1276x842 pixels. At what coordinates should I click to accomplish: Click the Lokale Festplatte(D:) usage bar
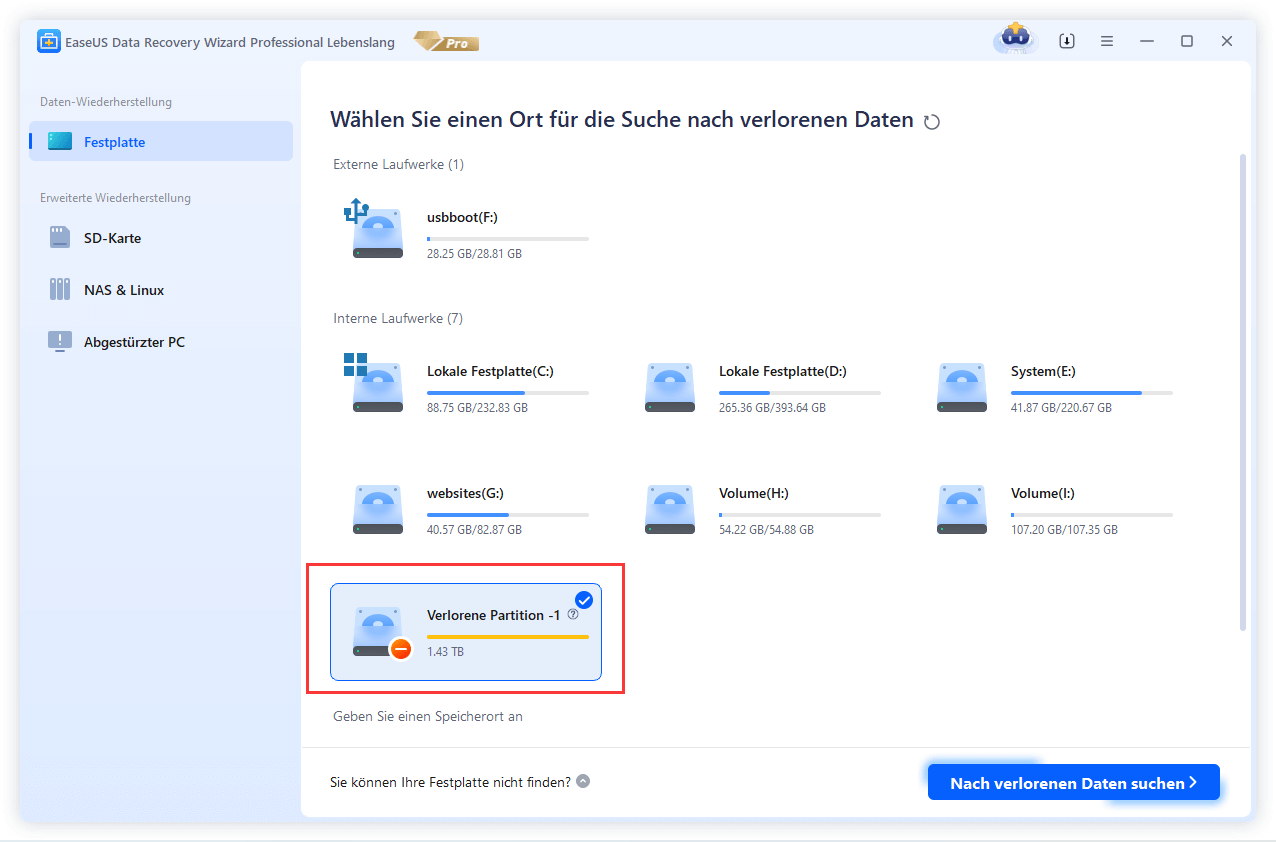[x=800, y=393]
